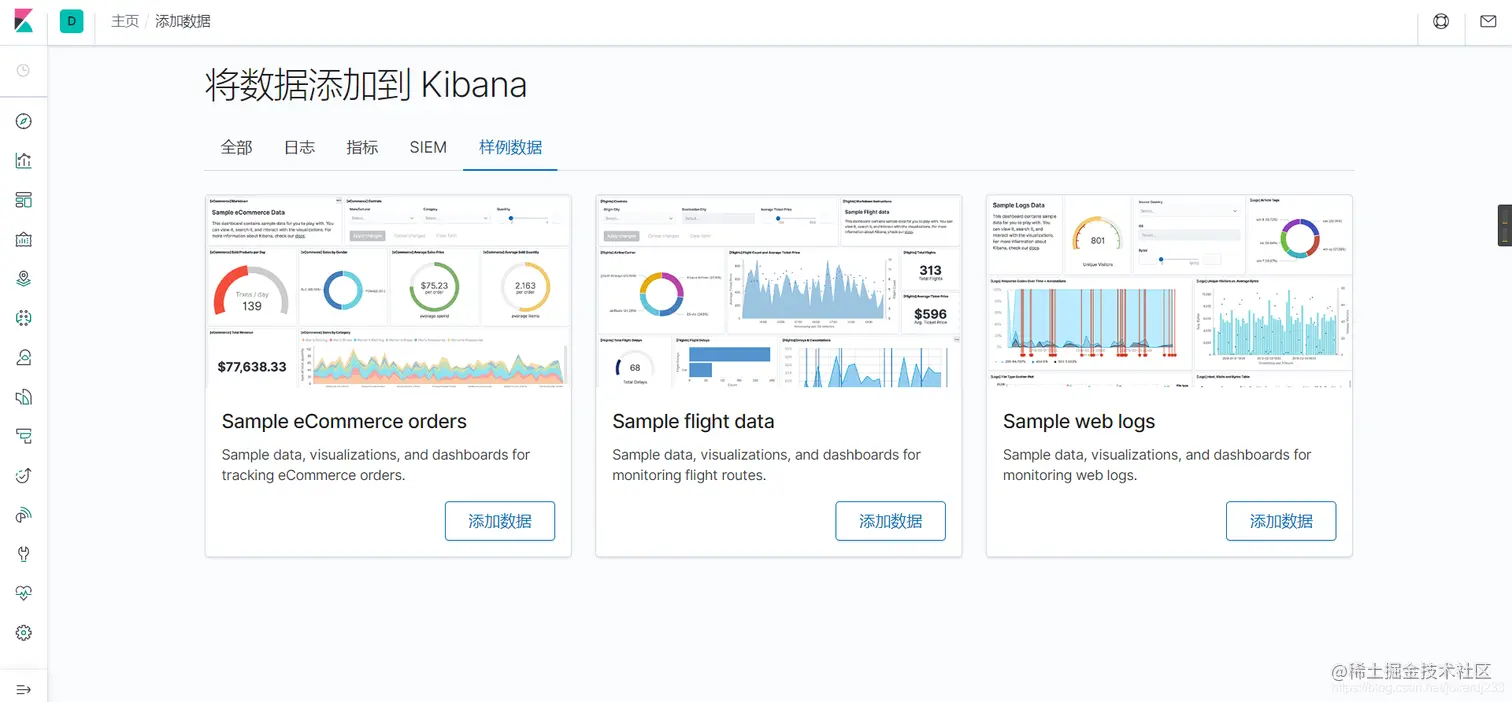1512x702 pixels.
Task: Add data for Sample flight data
Action: click(x=890, y=521)
